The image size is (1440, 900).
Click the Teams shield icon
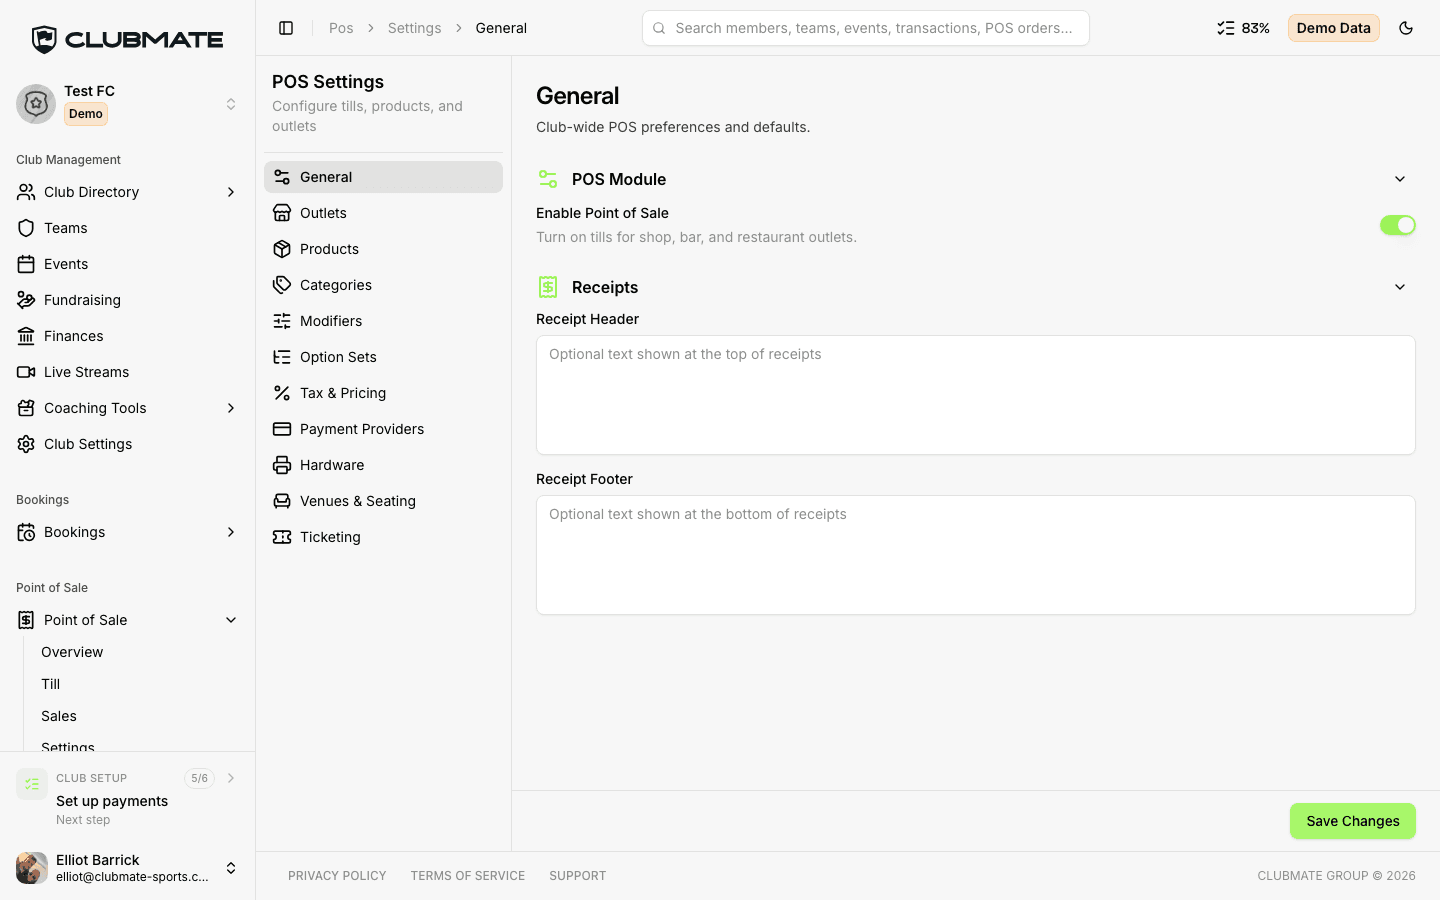[x=26, y=228]
